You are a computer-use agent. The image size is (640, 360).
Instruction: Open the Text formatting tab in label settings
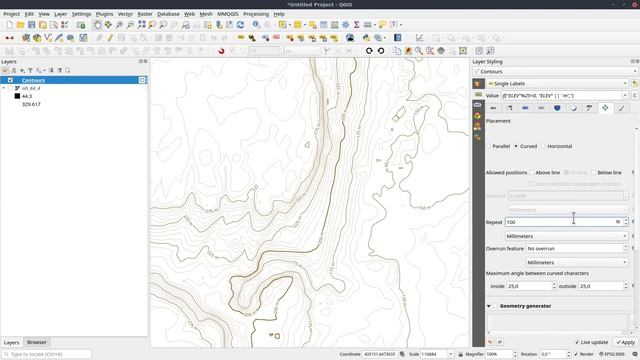[493, 108]
